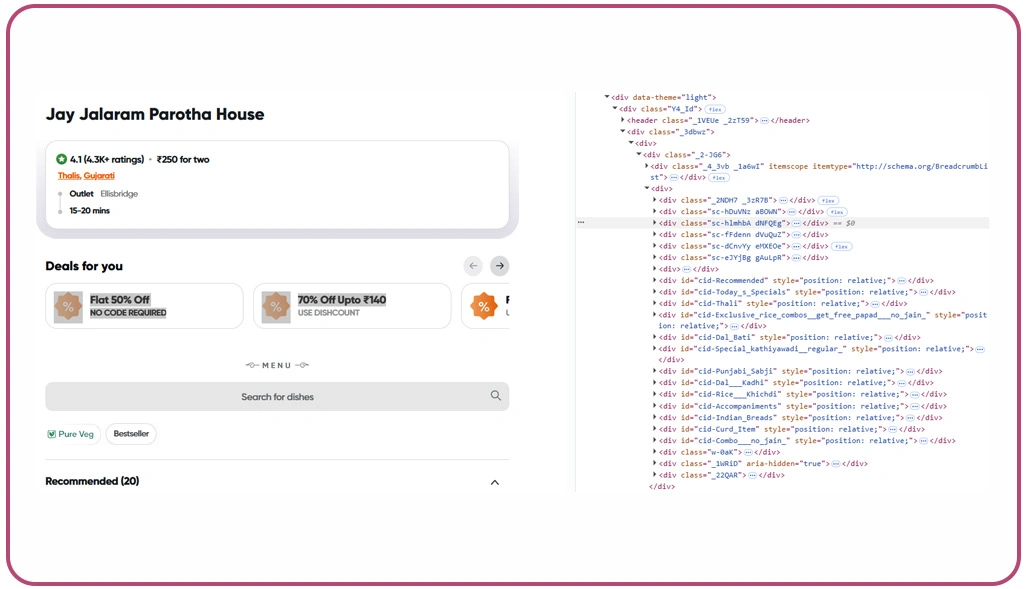The image size is (1026, 589).
Task: Click the 'Deals for you' heading
Action: (x=84, y=266)
